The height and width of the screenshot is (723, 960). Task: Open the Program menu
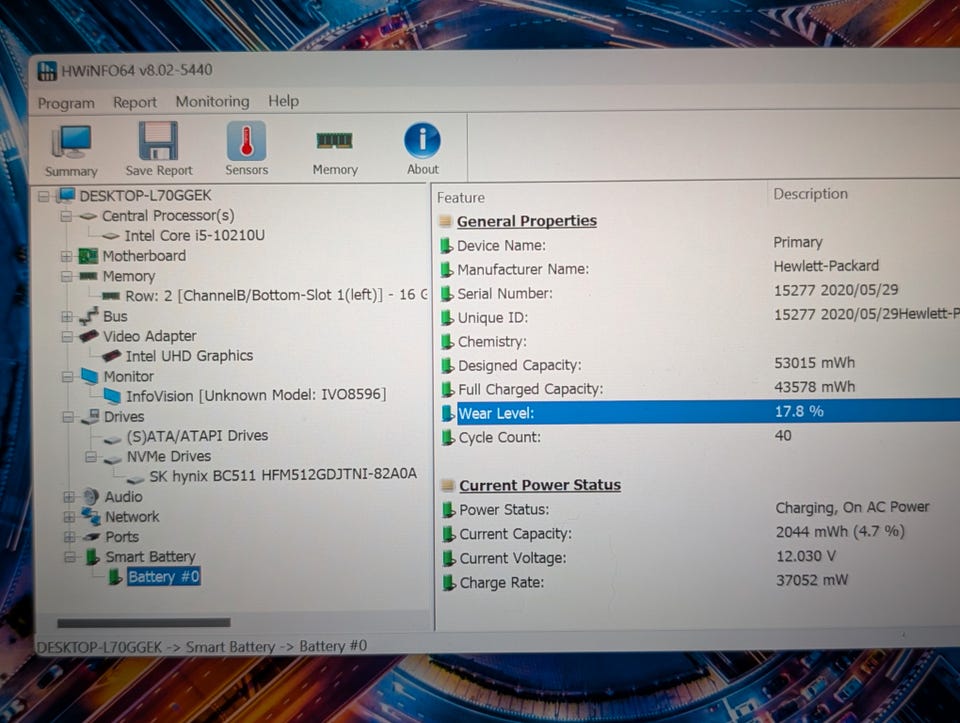point(66,103)
